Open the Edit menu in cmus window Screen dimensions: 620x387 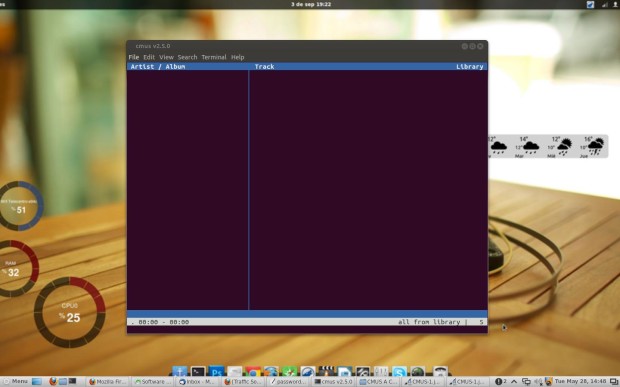pyautogui.click(x=149, y=57)
